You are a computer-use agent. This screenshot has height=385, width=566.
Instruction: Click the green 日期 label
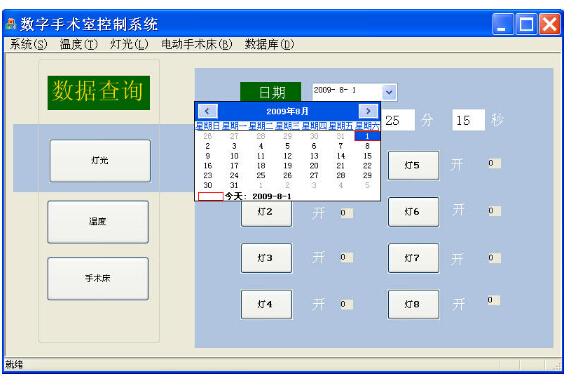(x=271, y=92)
